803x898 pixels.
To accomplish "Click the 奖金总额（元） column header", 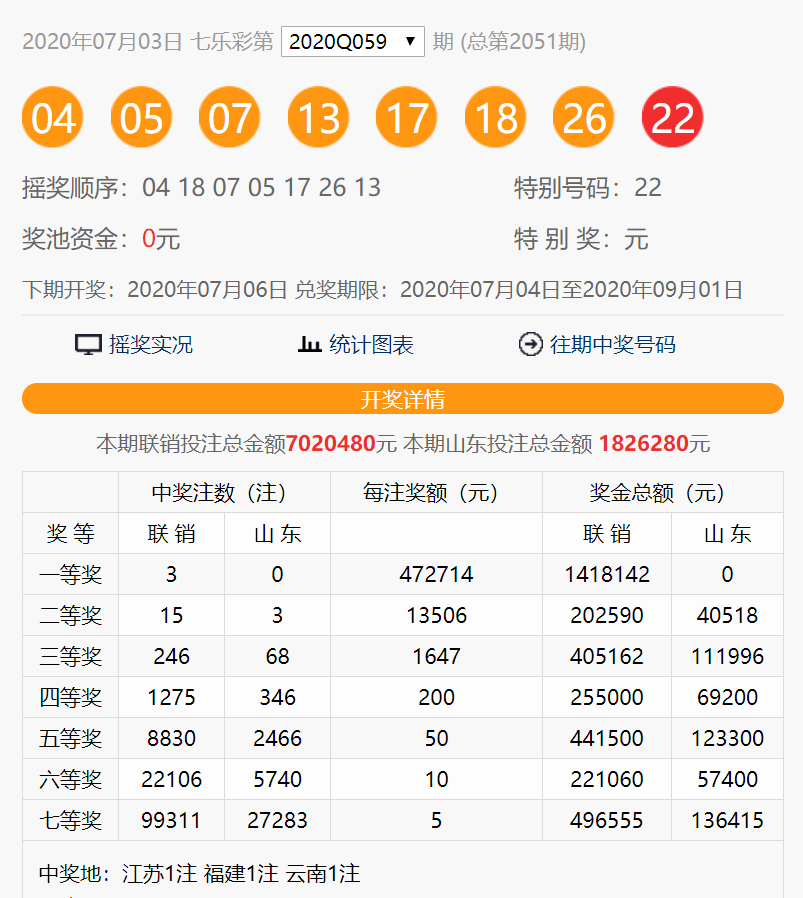I will pos(663,493).
